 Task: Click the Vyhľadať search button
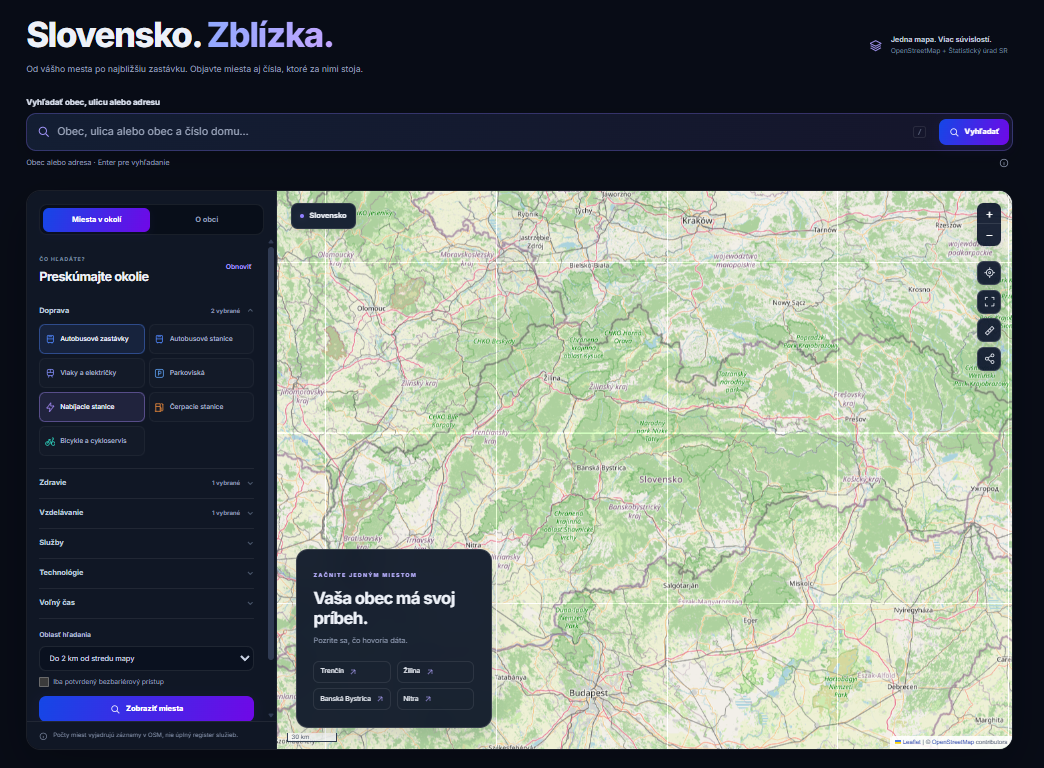click(974, 132)
